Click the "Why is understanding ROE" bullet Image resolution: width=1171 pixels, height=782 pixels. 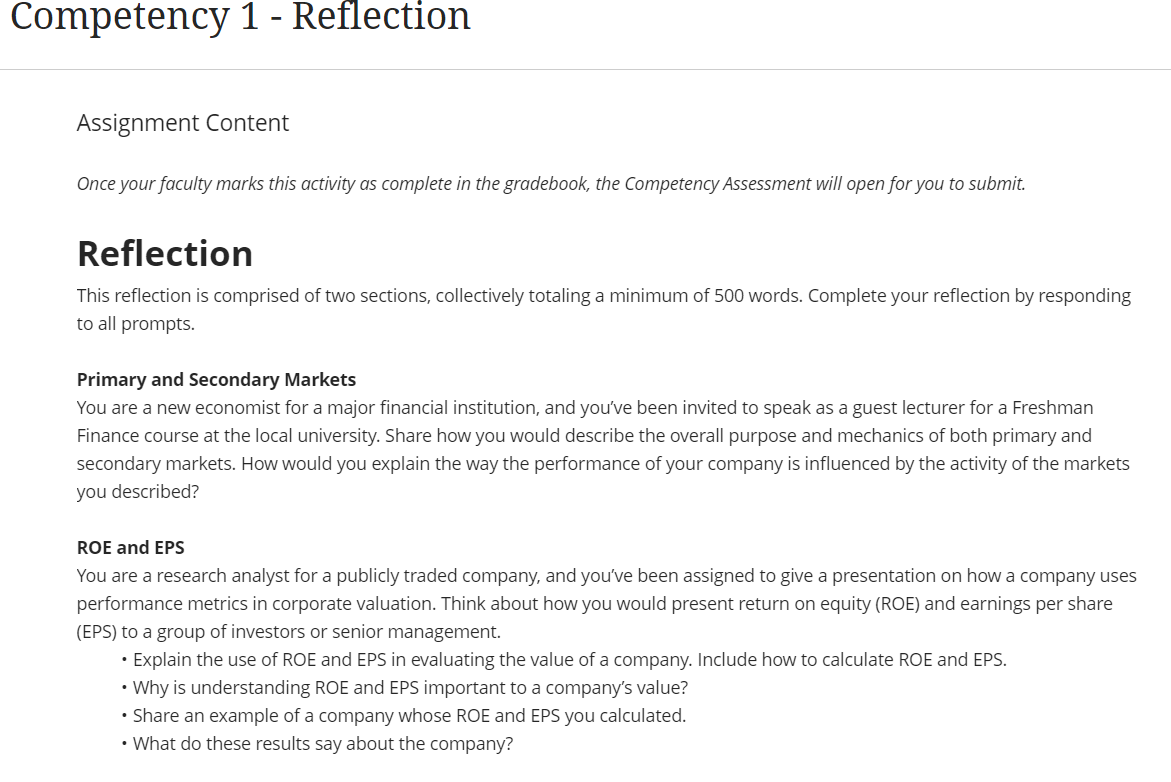tap(410, 688)
